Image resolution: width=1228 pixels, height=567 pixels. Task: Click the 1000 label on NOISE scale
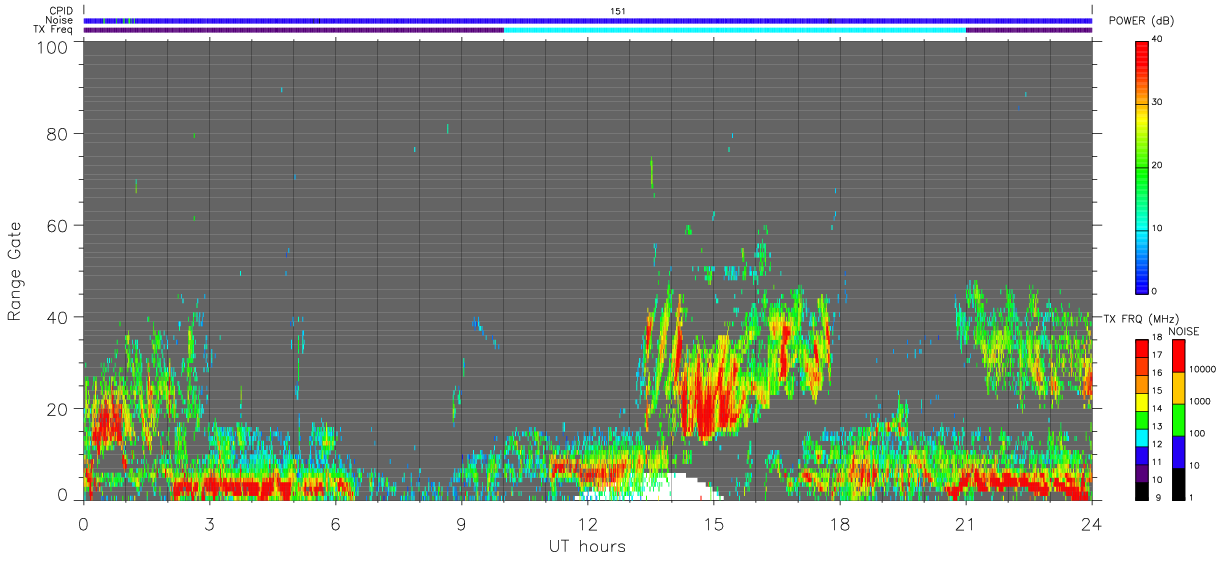[x=1200, y=402]
